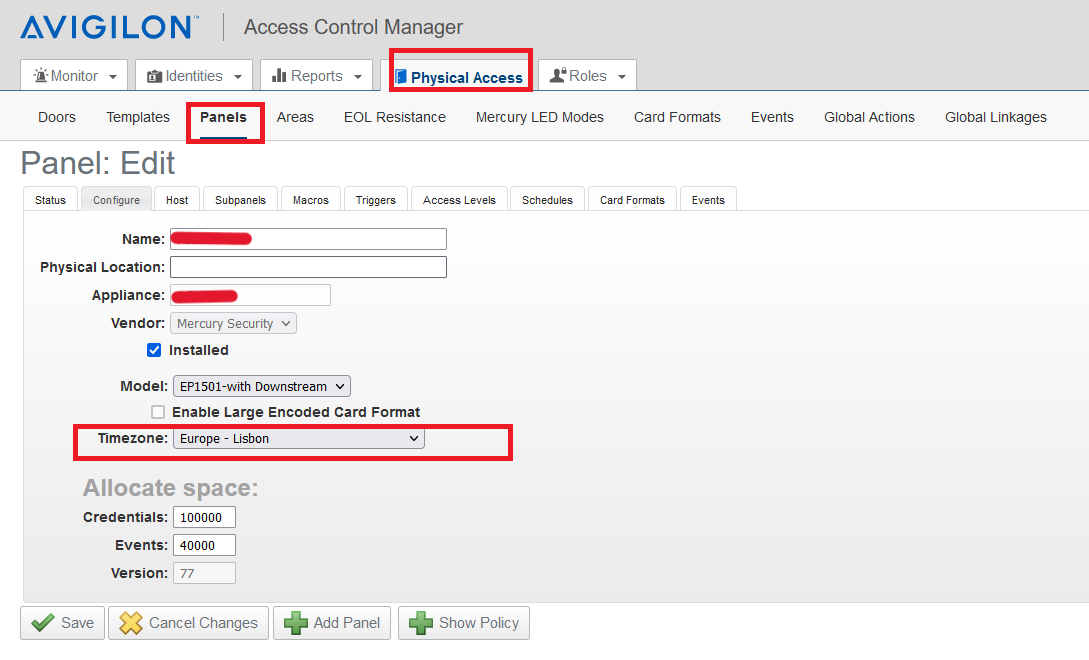Click the Monitor alarm icon

(40, 76)
